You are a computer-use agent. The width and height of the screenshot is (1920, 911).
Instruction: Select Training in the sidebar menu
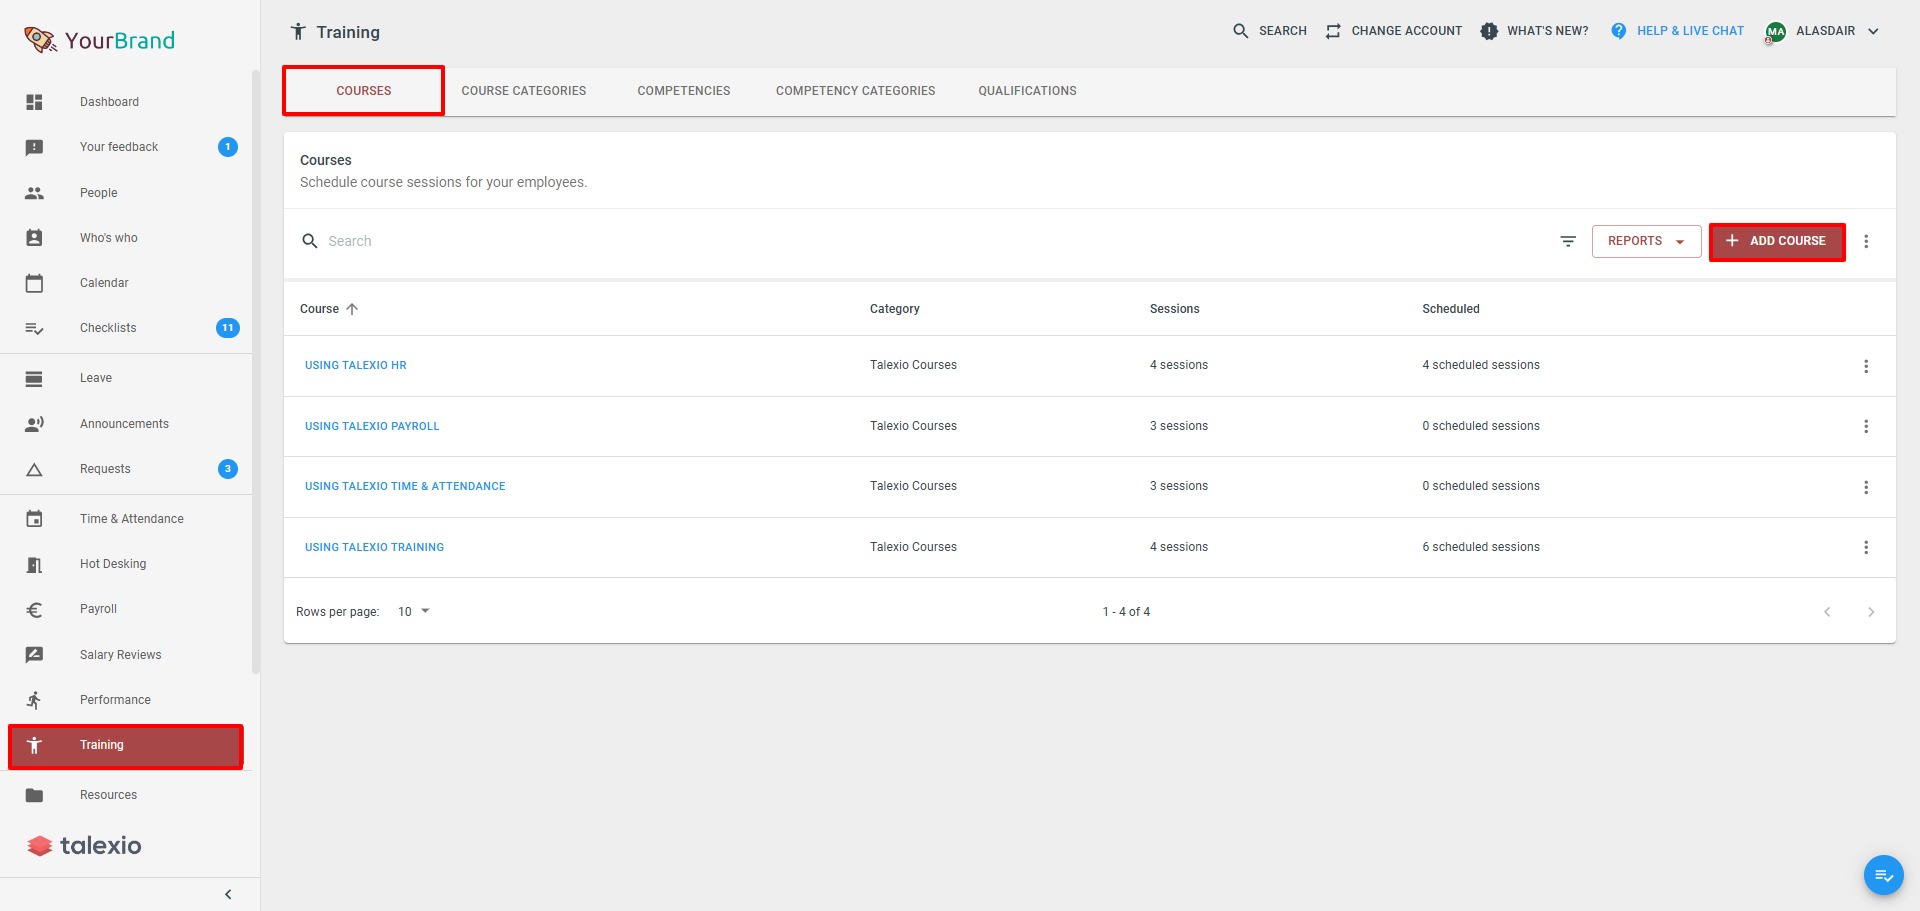tap(126, 746)
